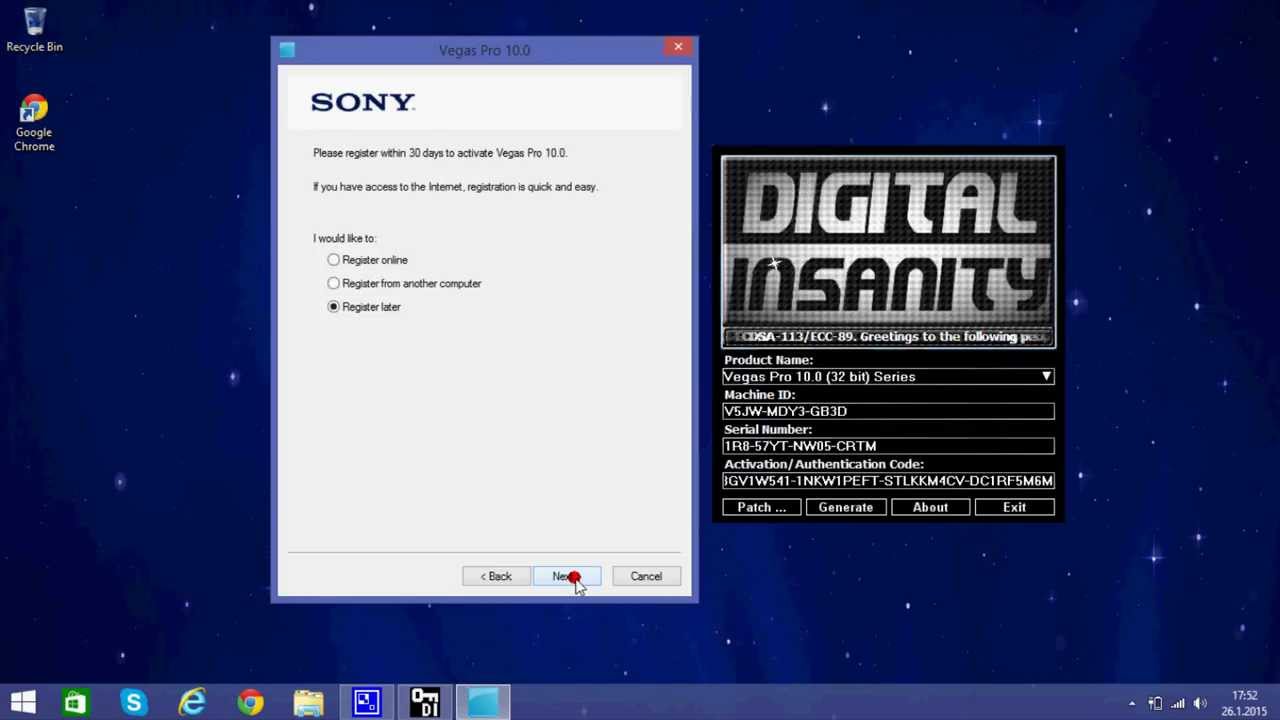The height and width of the screenshot is (720, 1280).
Task: Open the volume tray icon
Action: (x=1201, y=703)
